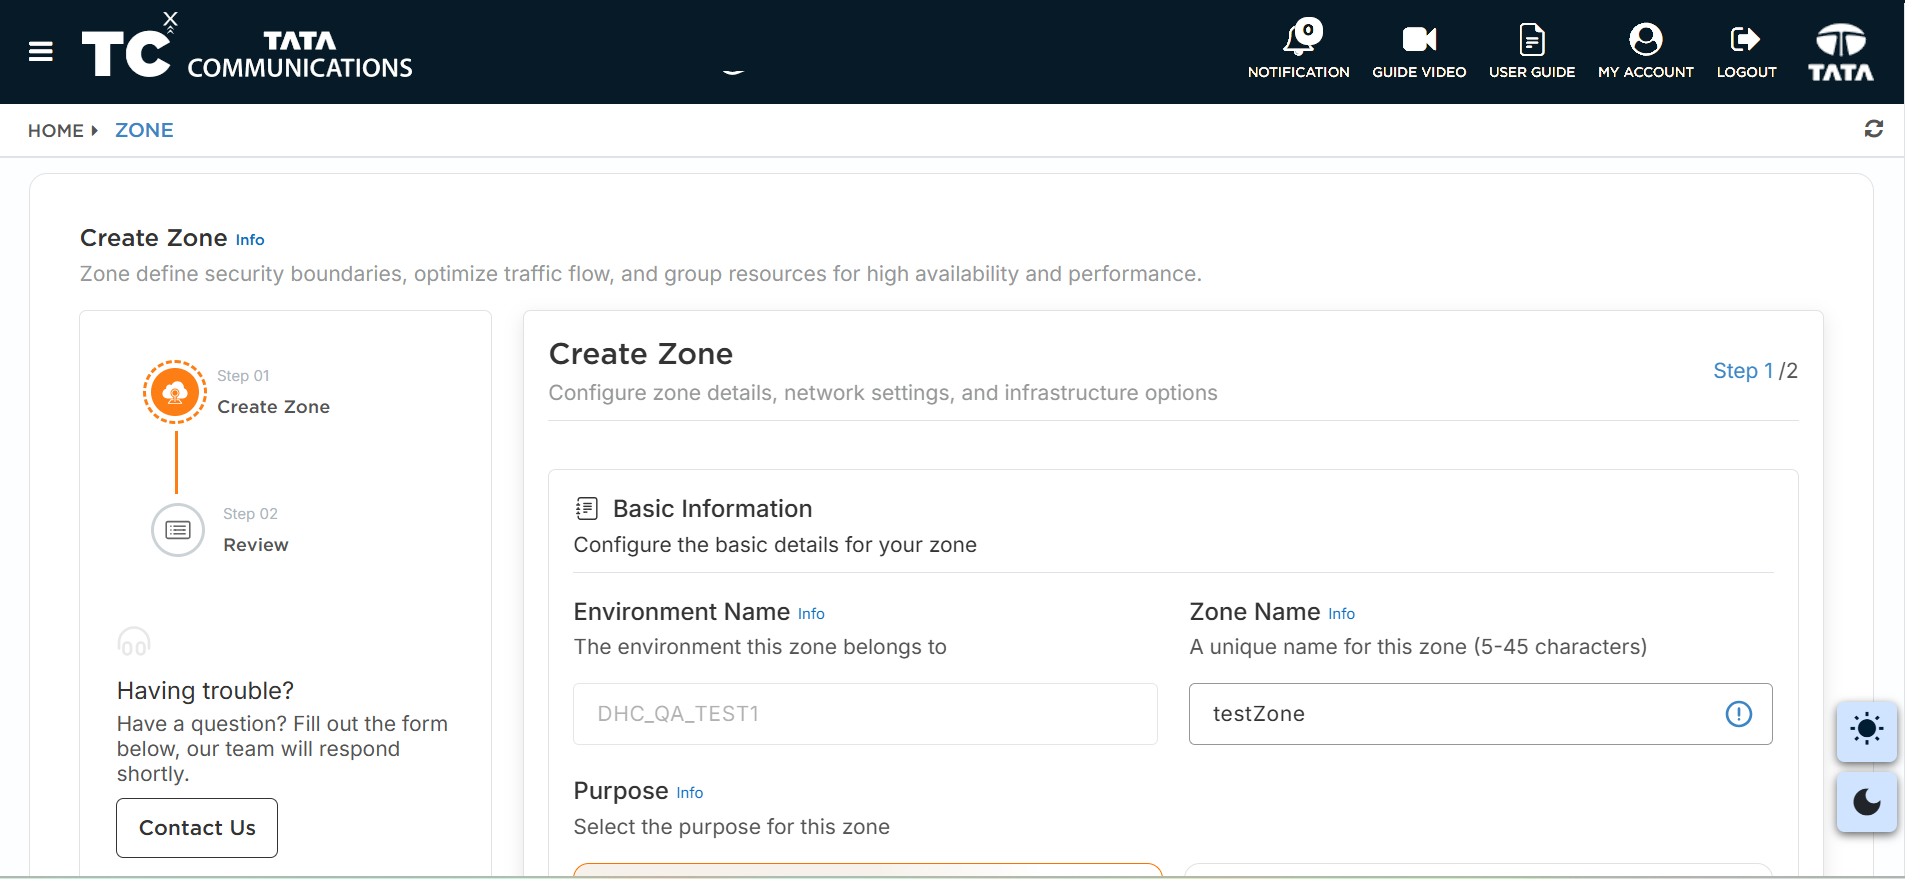Viewport: 1905px width, 879px height.
Task: Click the refresh icon beside breadcrumb
Action: [1874, 129]
